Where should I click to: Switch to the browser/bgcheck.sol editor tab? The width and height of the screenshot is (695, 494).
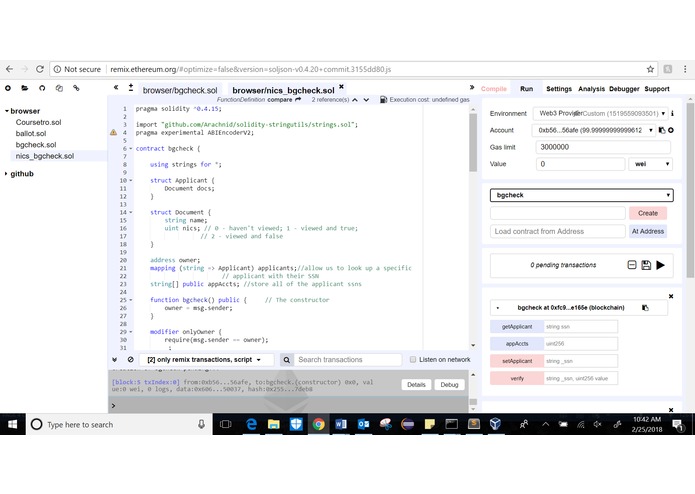tap(180, 90)
